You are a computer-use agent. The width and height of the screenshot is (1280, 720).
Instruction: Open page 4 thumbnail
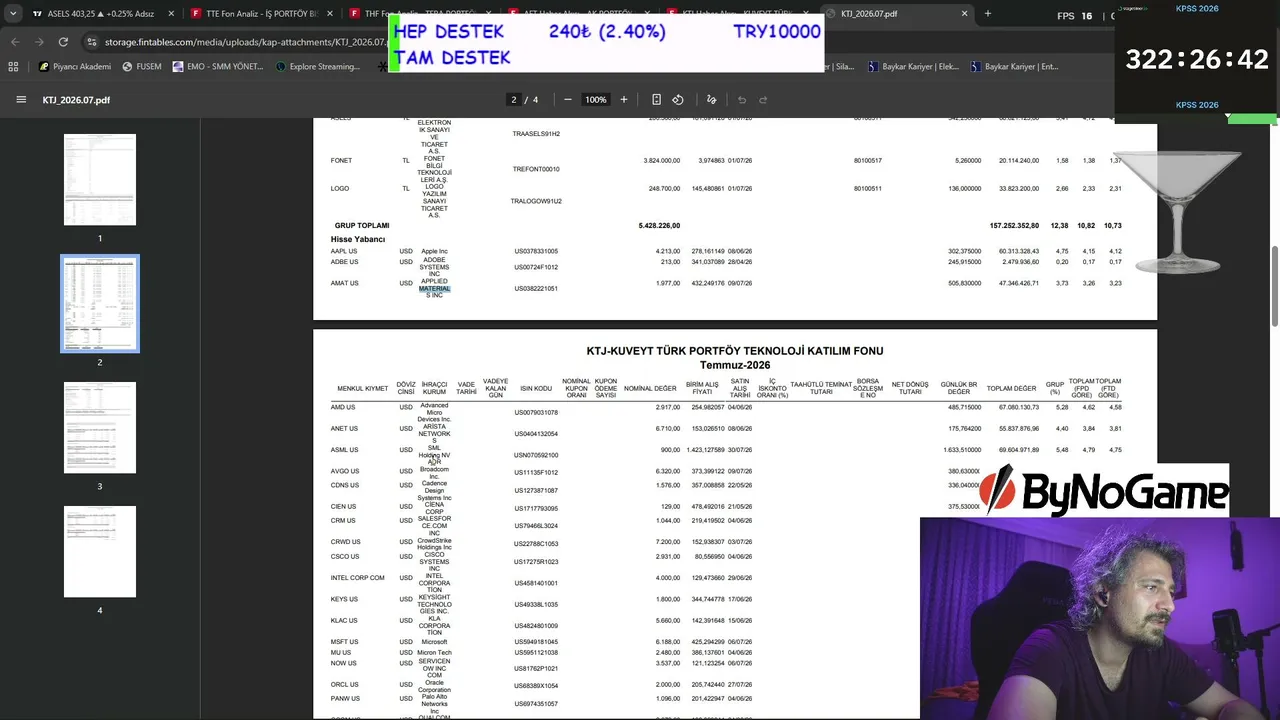tap(100, 552)
